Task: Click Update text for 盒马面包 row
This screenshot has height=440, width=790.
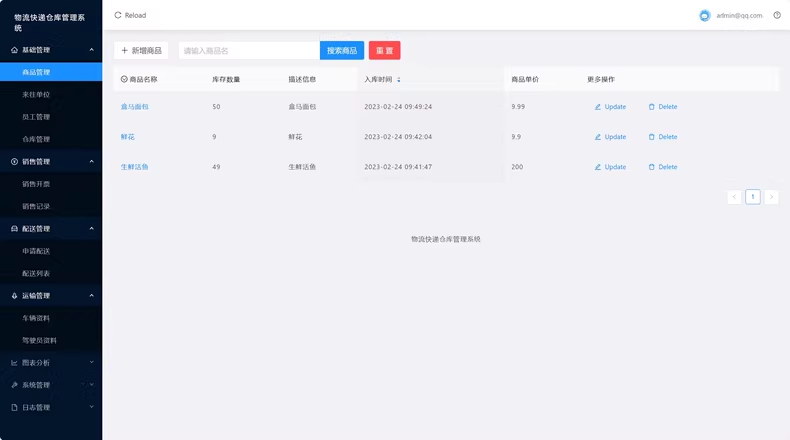Action: click(x=615, y=107)
